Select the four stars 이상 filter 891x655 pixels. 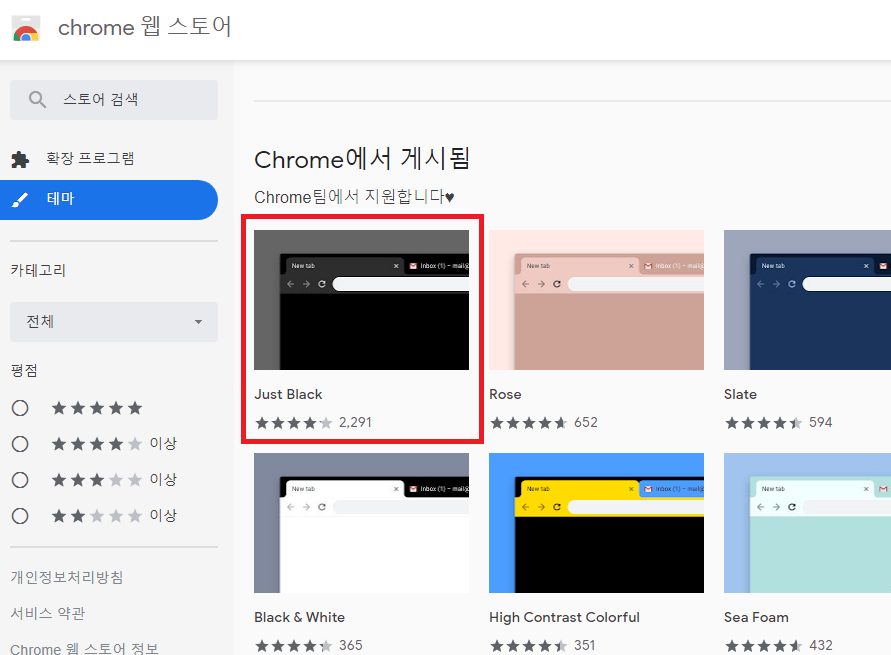coord(20,444)
